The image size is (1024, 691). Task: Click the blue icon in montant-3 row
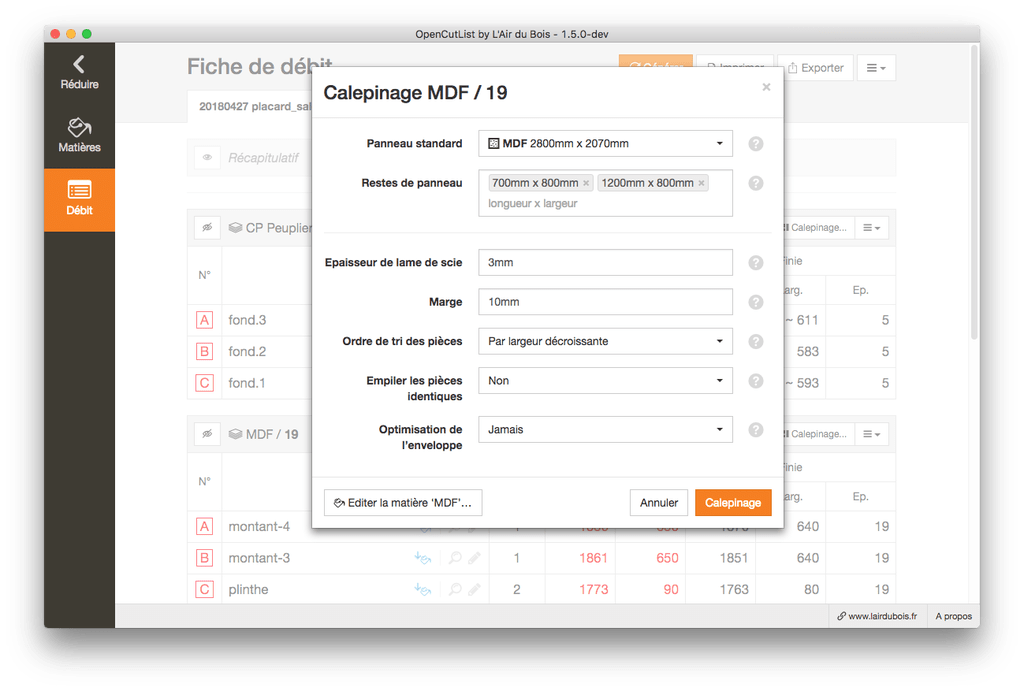click(423, 558)
